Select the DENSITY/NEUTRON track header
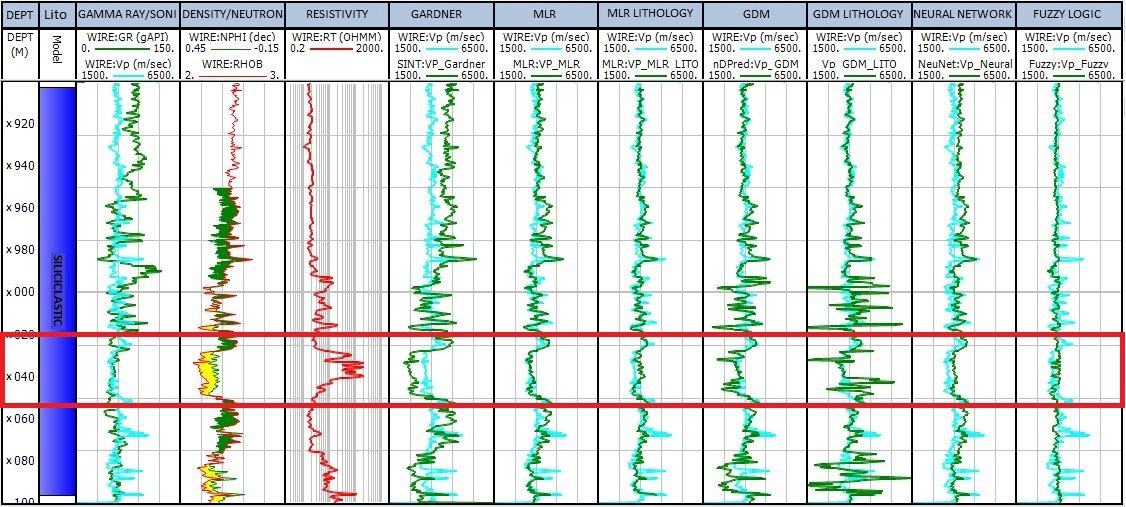 pos(232,14)
